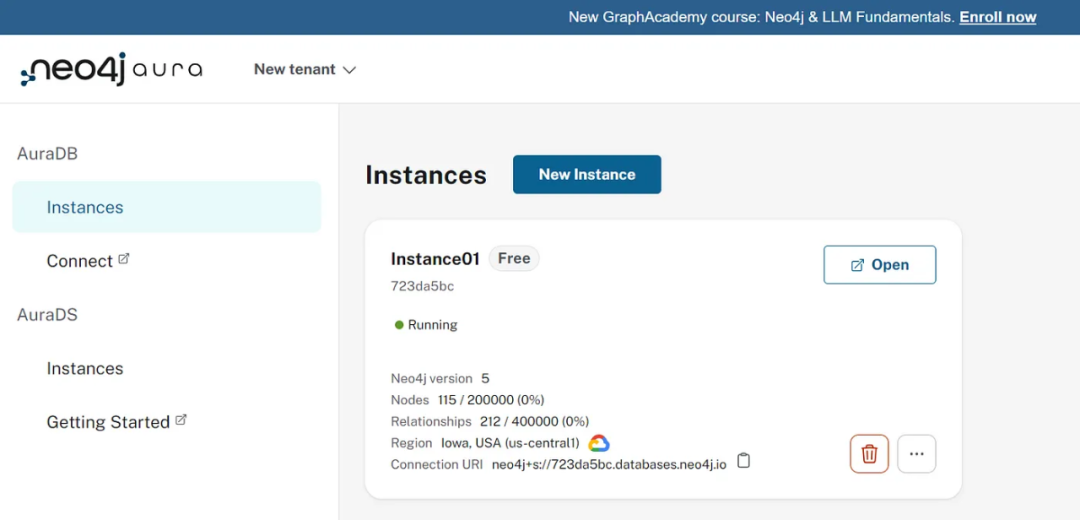The image size is (1080, 520).
Task: Select AuraDS Instances in sidebar
Action: click(85, 368)
